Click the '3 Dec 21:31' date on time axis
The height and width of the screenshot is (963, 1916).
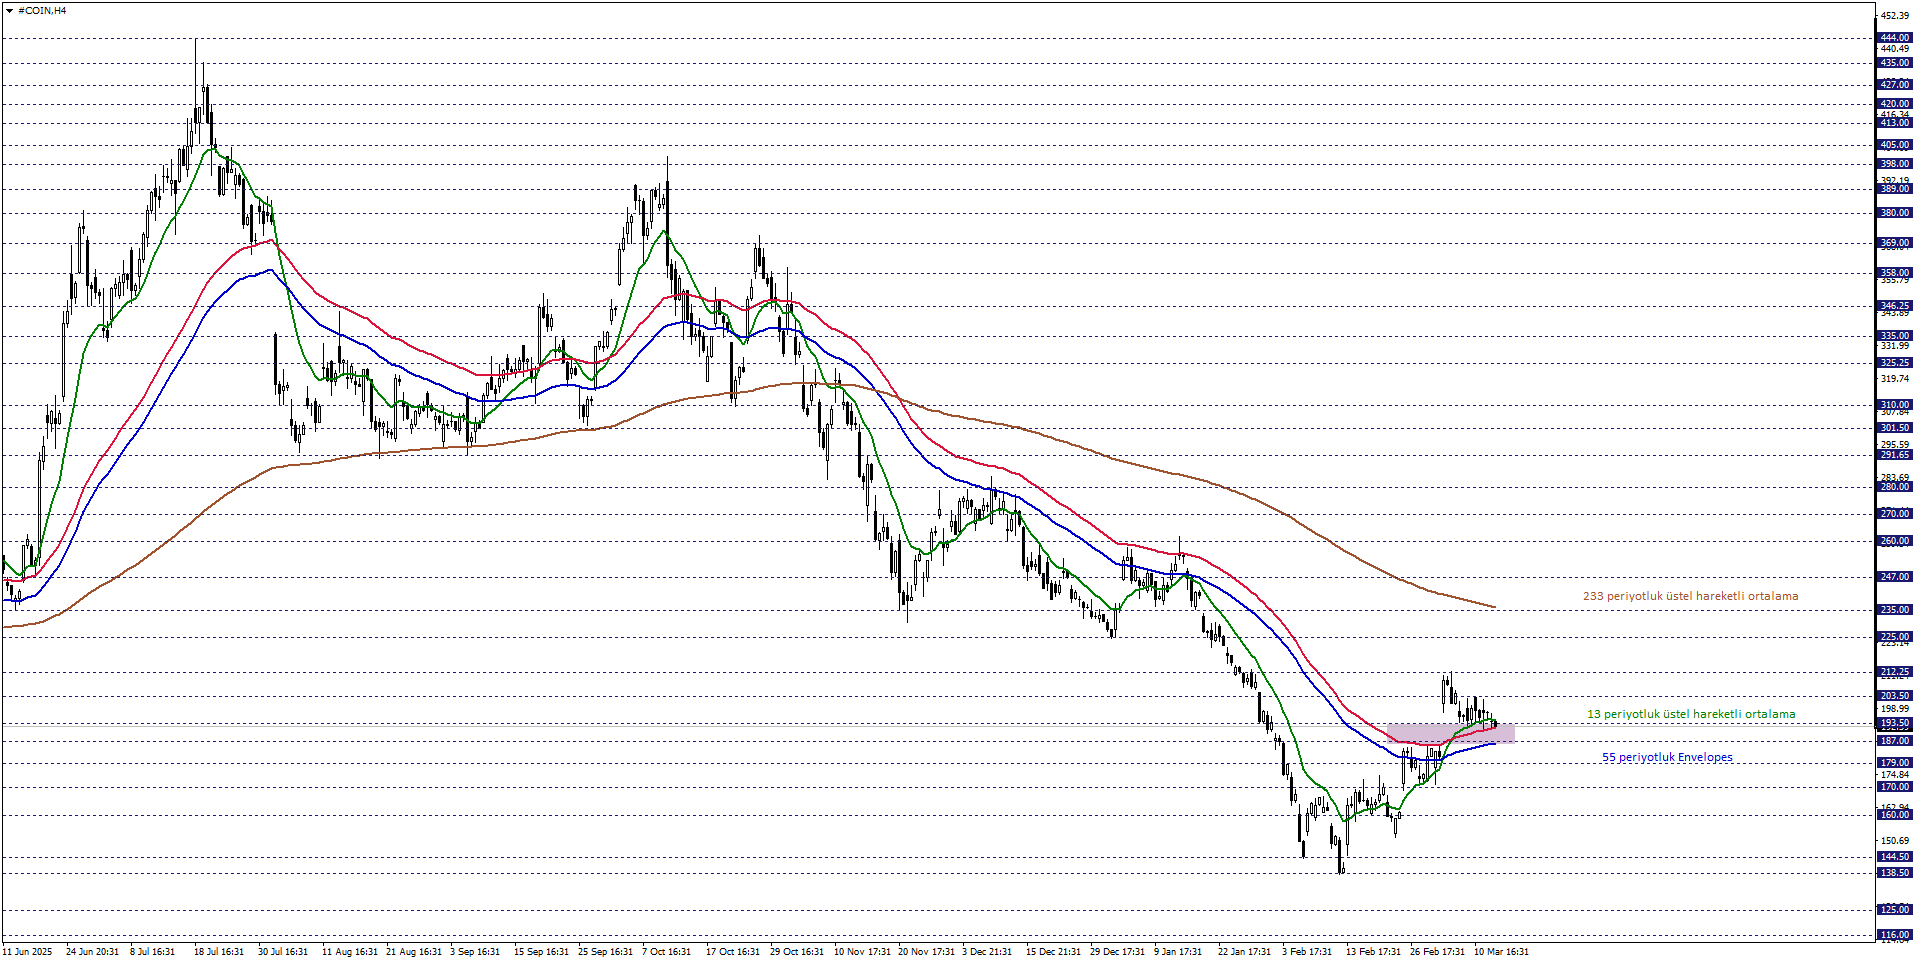pos(987,951)
